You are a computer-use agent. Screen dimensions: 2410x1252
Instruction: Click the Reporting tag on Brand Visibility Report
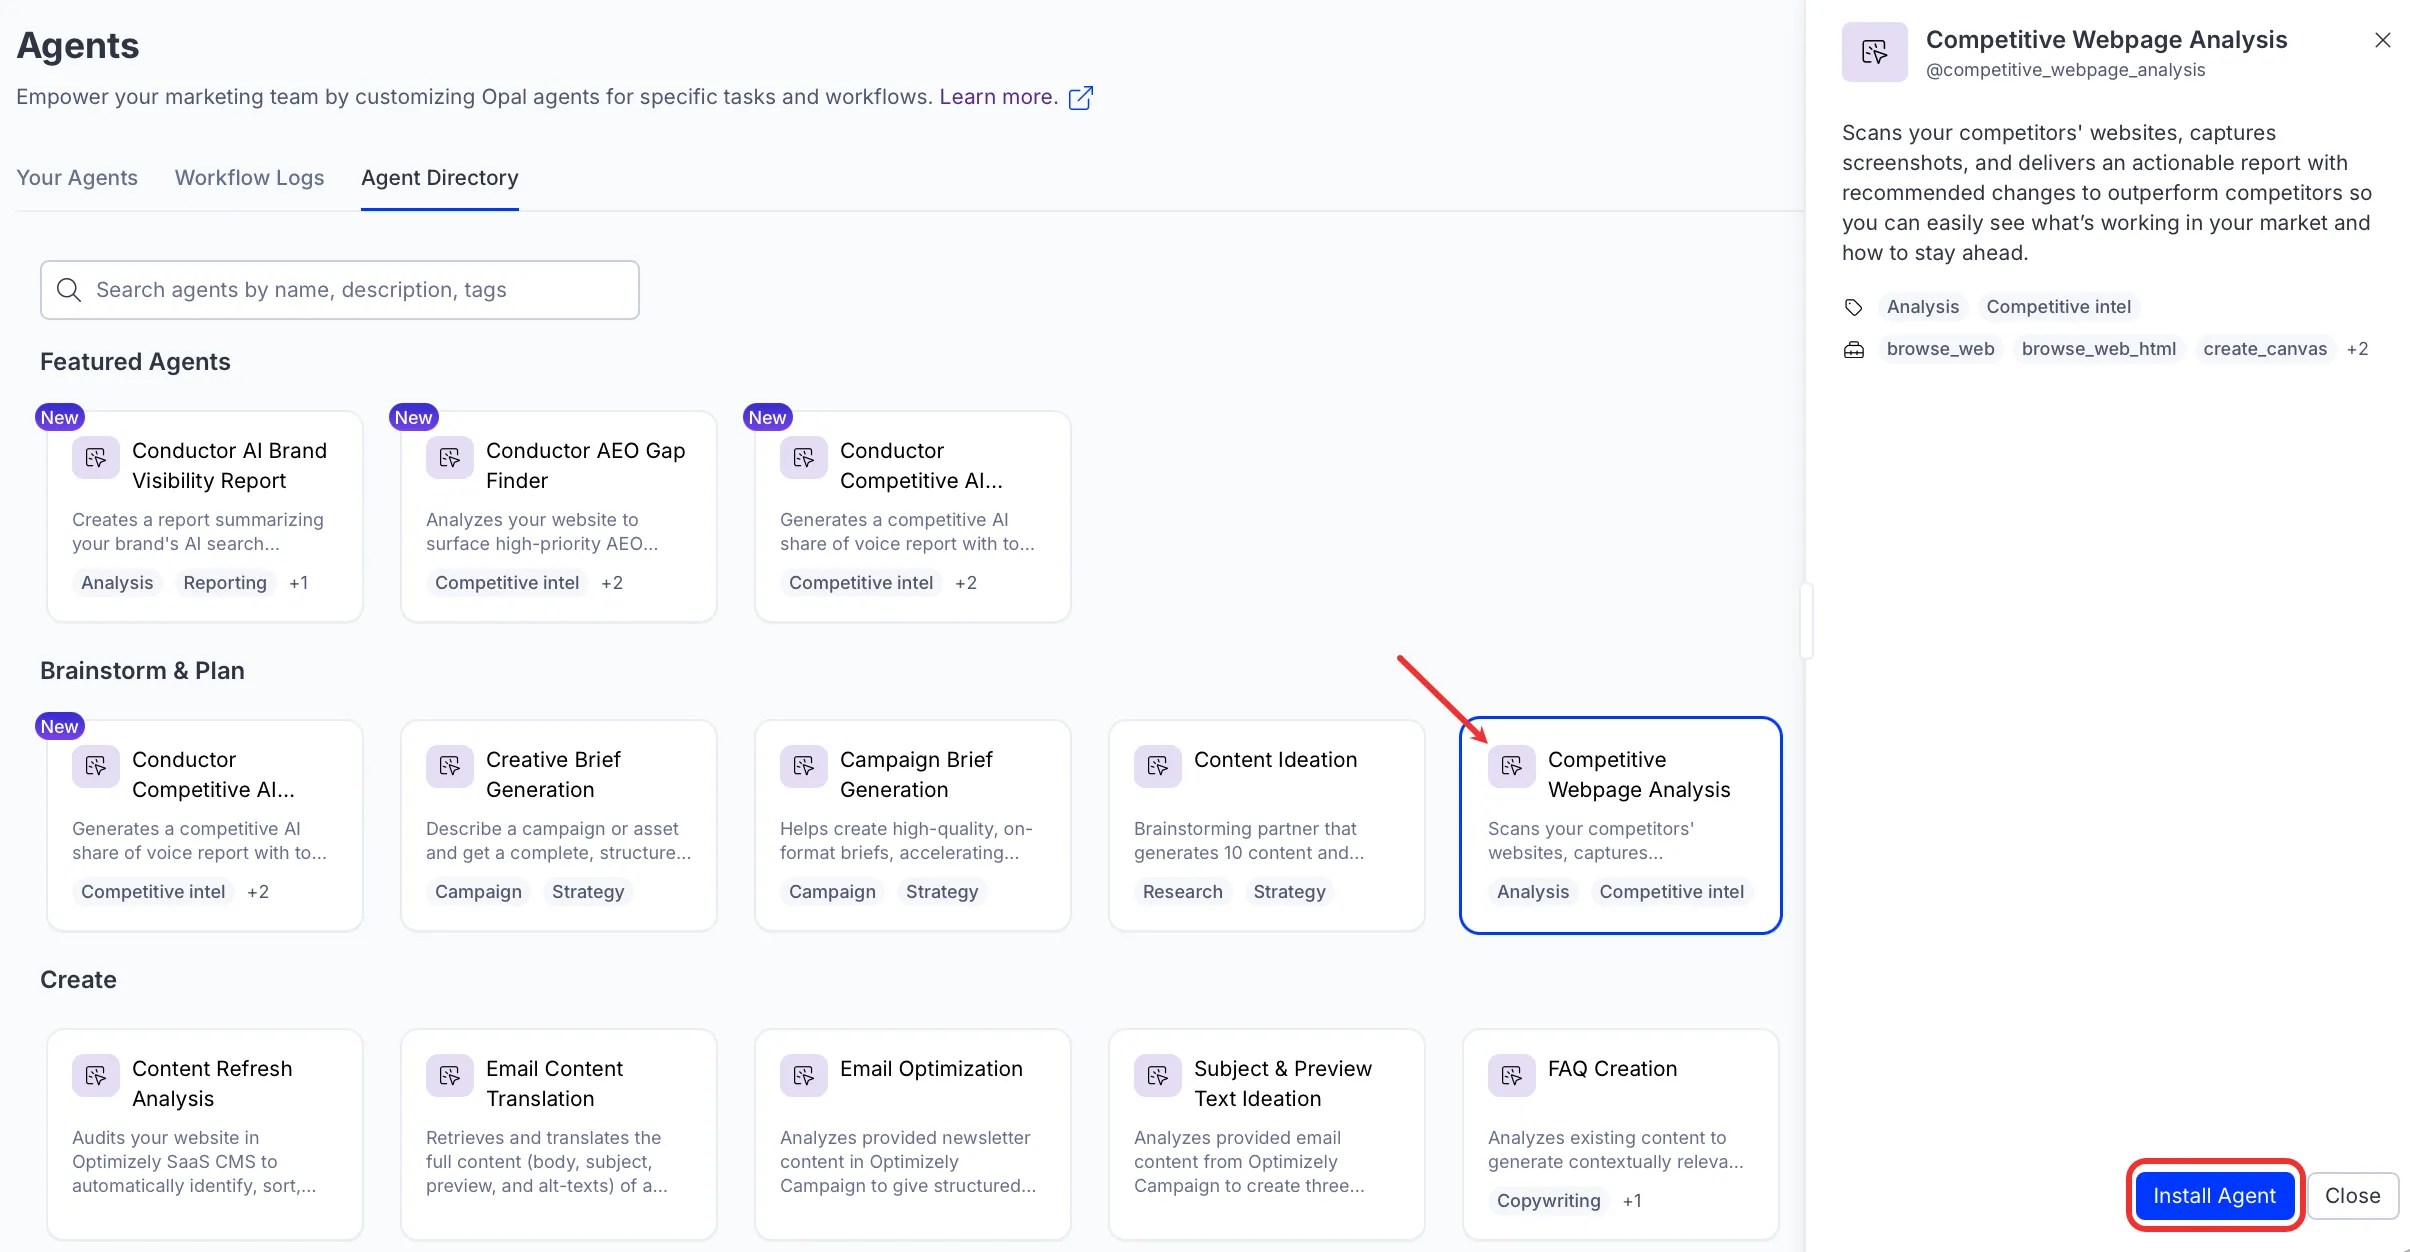coord(225,583)
